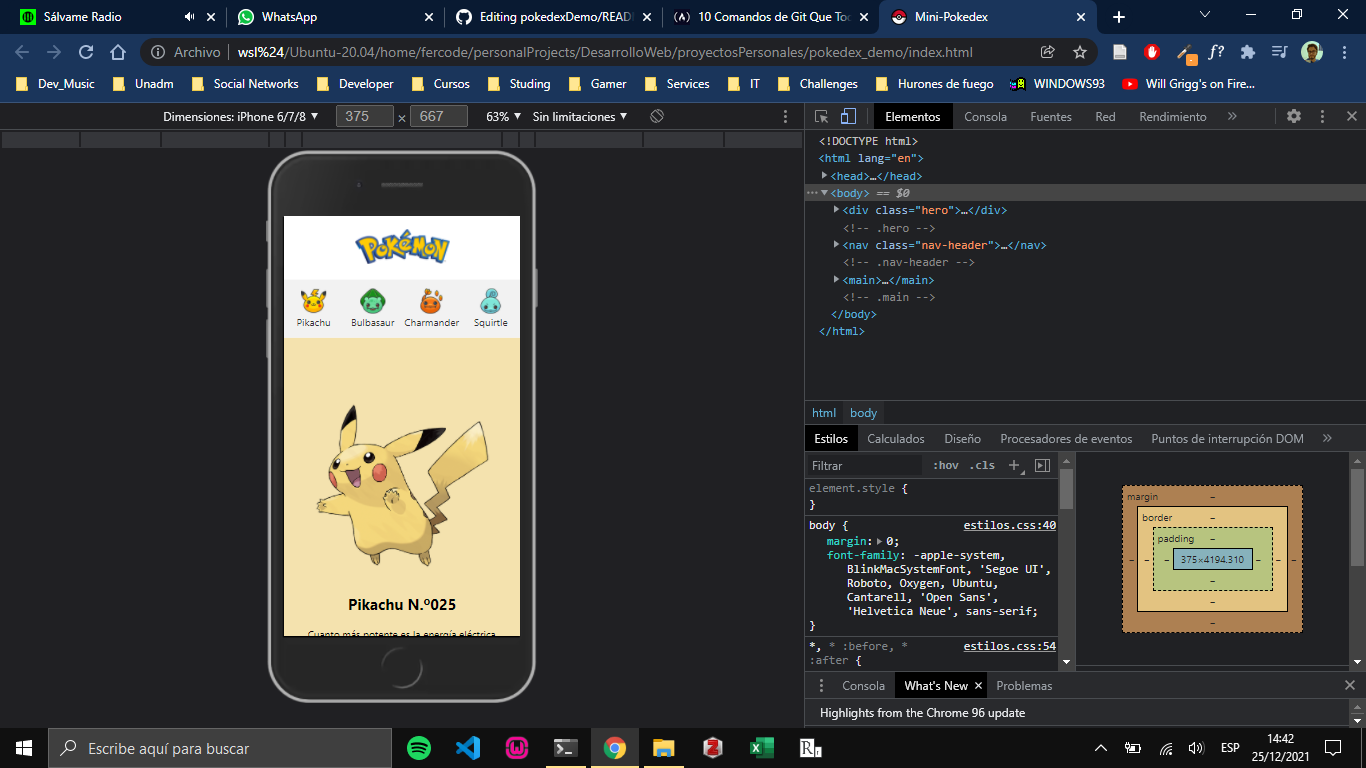Open ColorZilla eyedropper extension
The height and width of the screenshot is (768, 1366).
click(x=1184, y=52)
